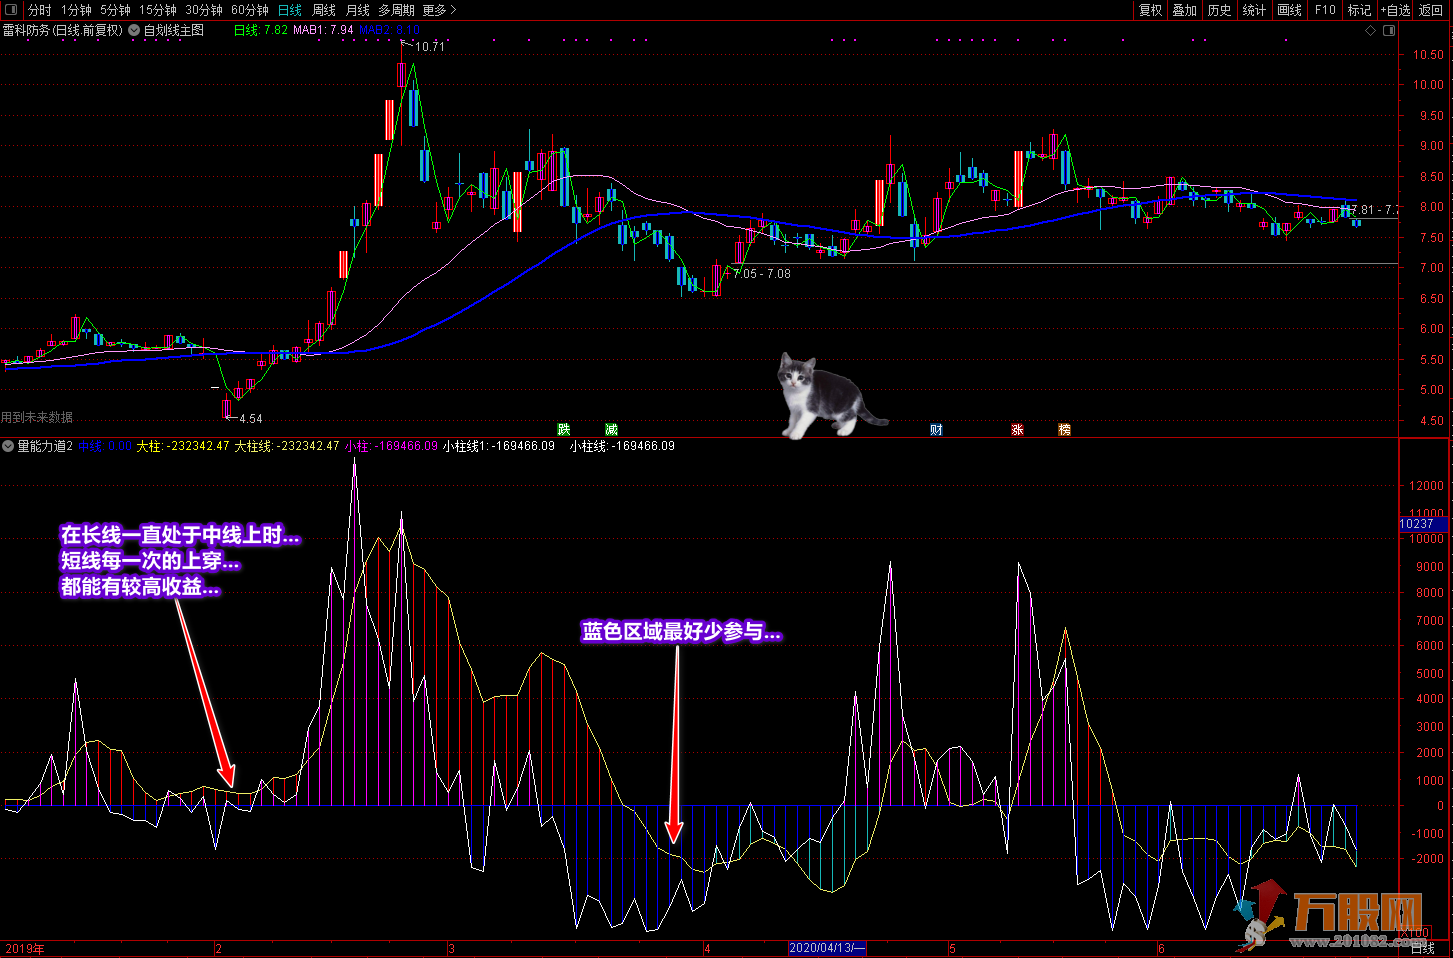Switch to 日线 daily chart
1453x958 pixels.
coord(290,10)
